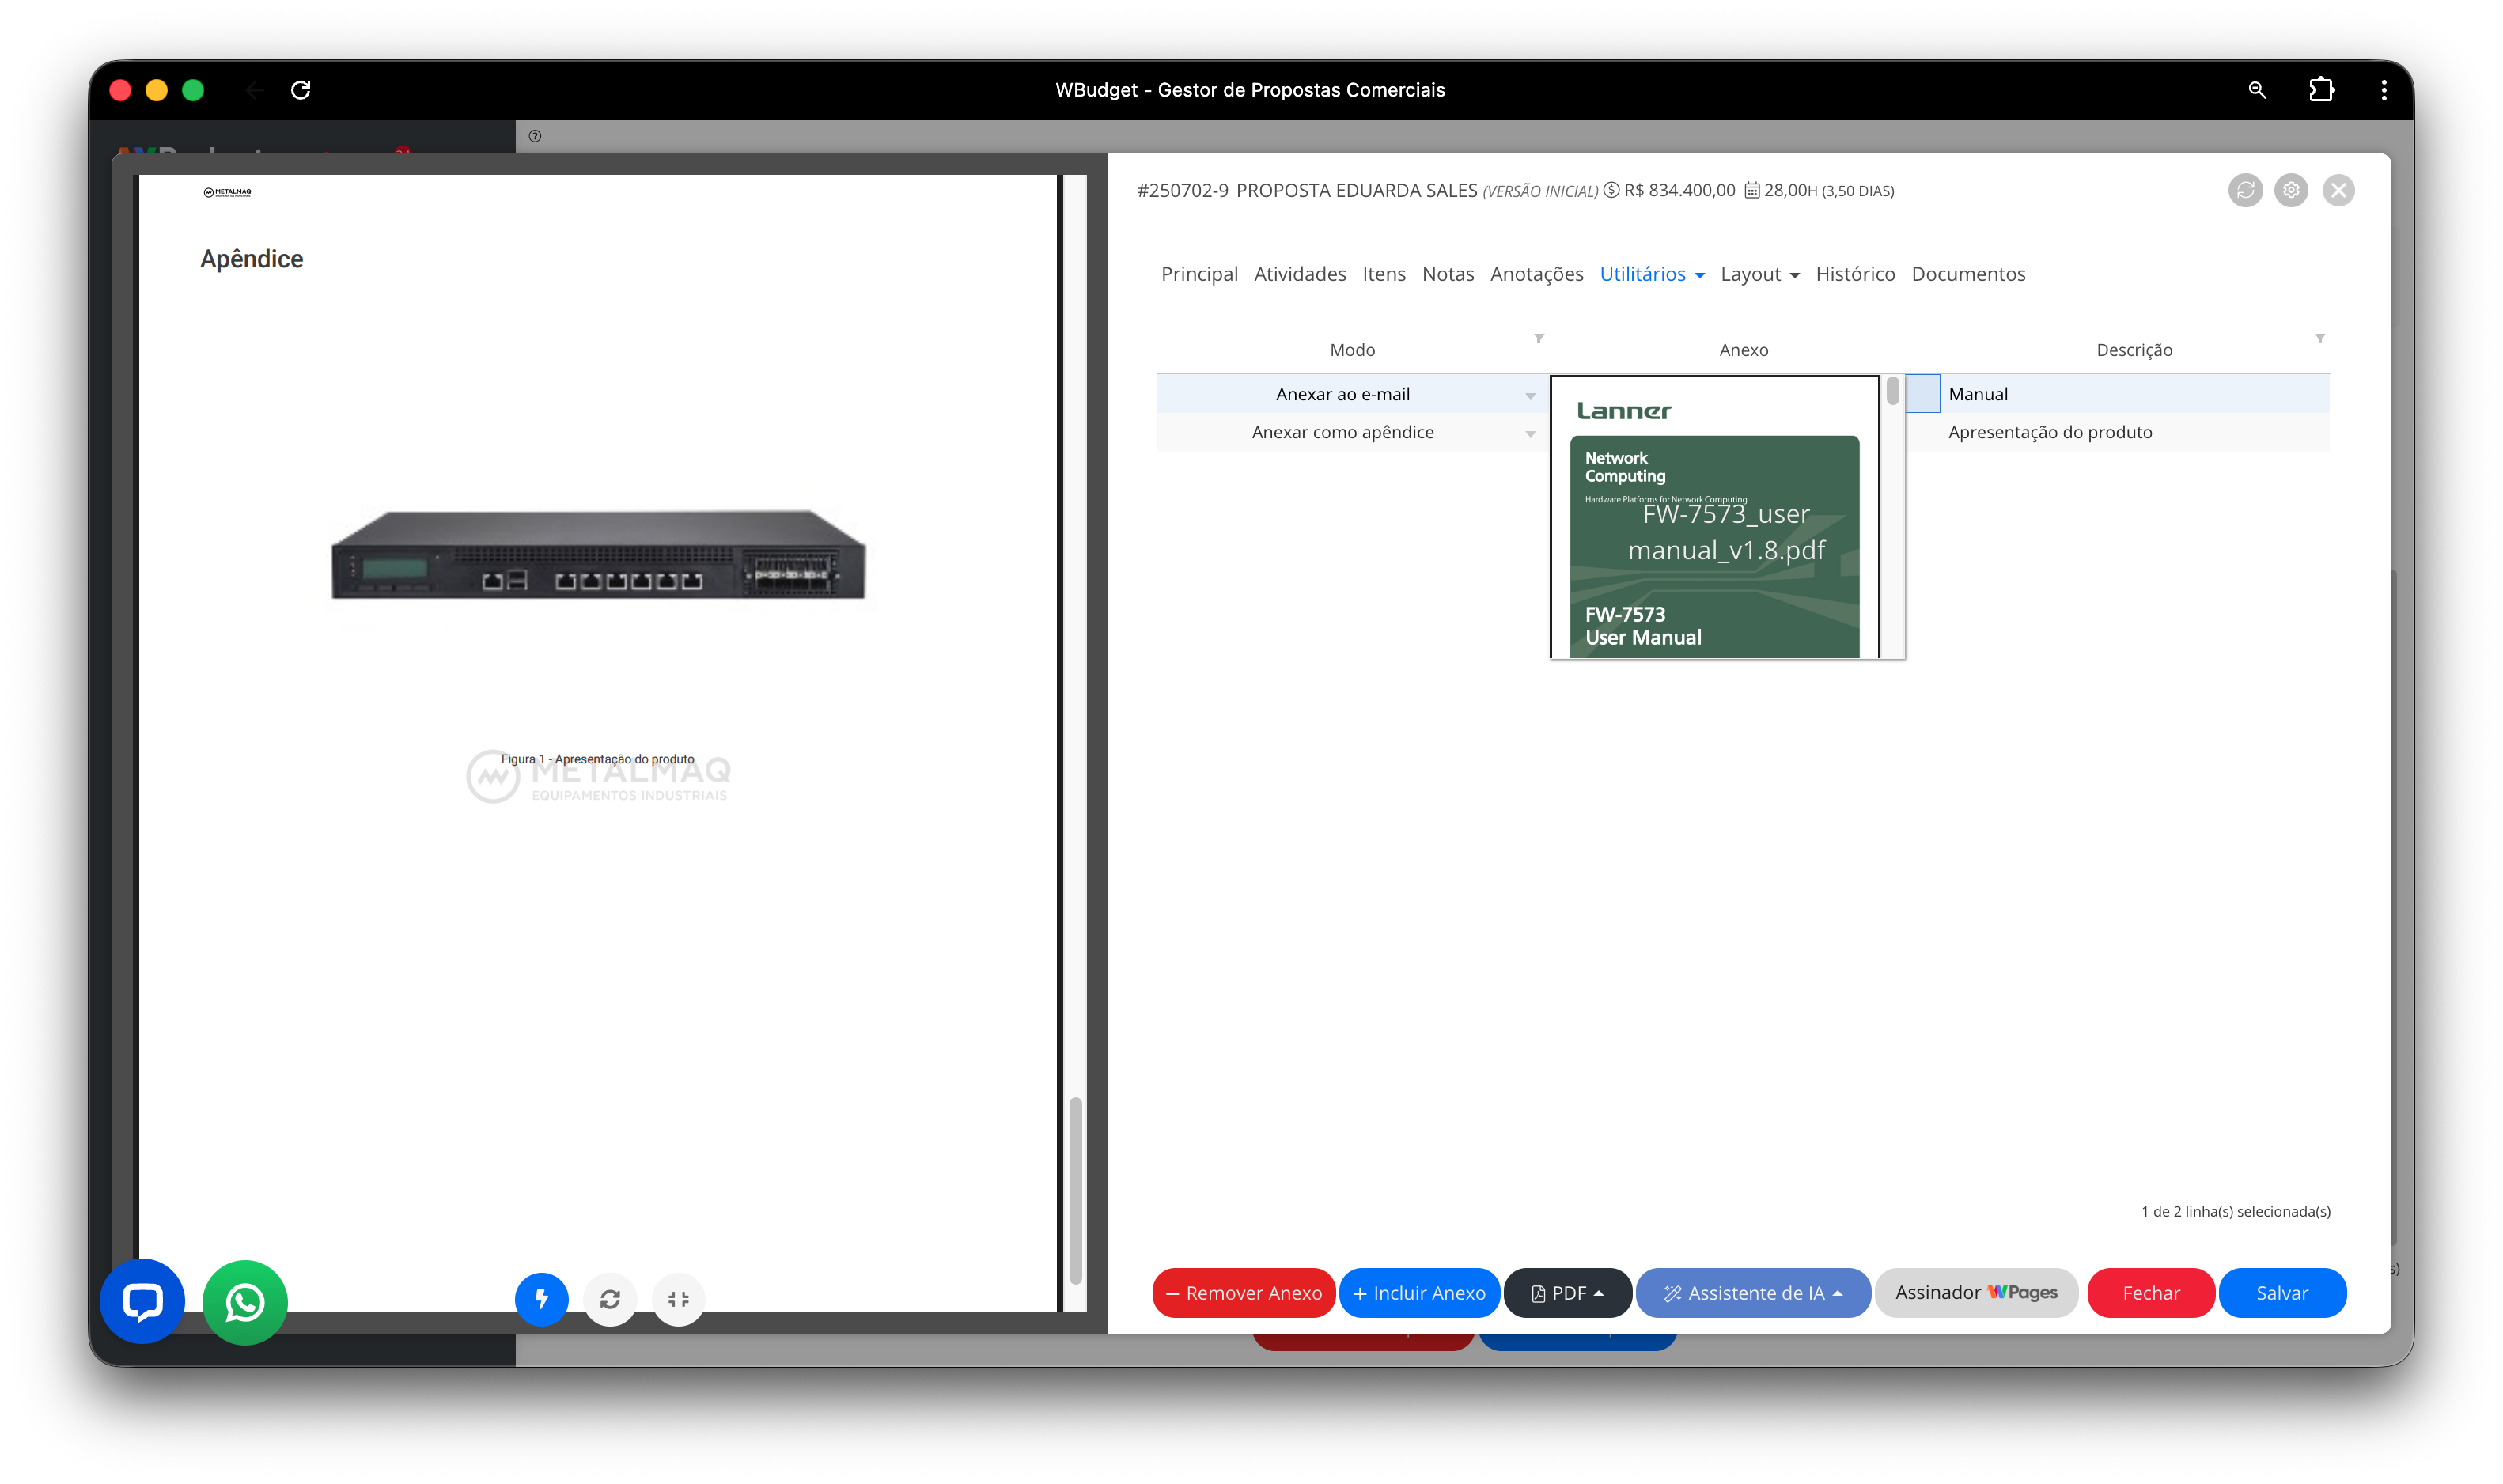The width and height of the screenshot is (2503, 1484).
Task: Click the browser extensions puzzle icon
Action: pyautogui.click(x=2321, y=90)
